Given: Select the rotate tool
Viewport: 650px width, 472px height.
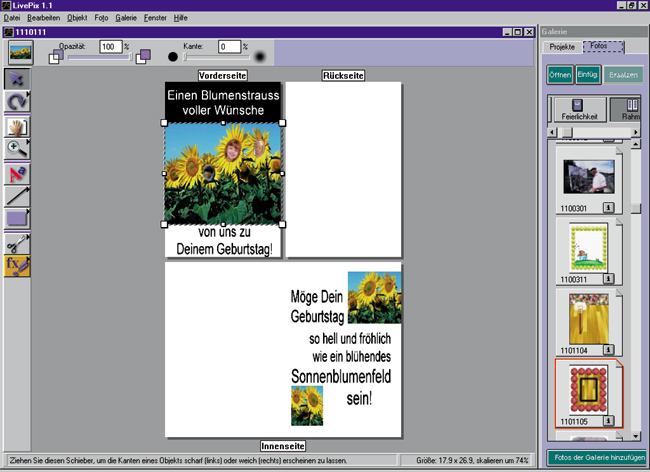Looking at the screenshot, I should pyautogui.click(x=18, y=102).
